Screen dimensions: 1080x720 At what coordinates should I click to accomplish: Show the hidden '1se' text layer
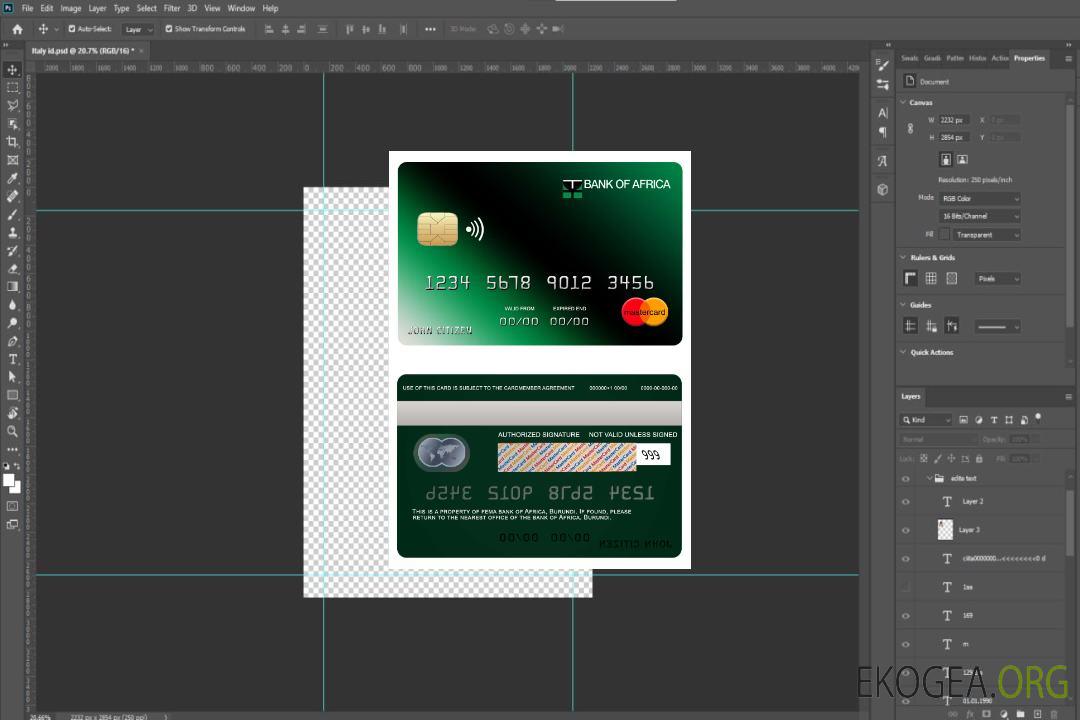point(906,588)
